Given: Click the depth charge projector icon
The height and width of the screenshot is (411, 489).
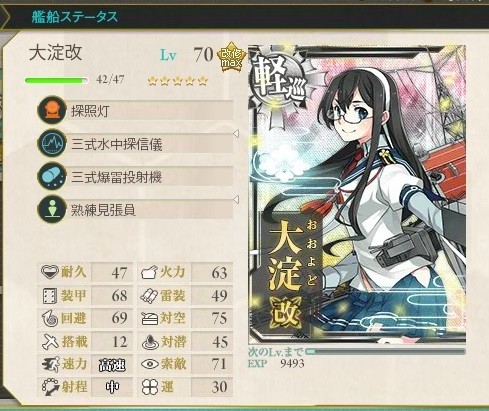Looking at the screenshot, I should tap(52, 176).
